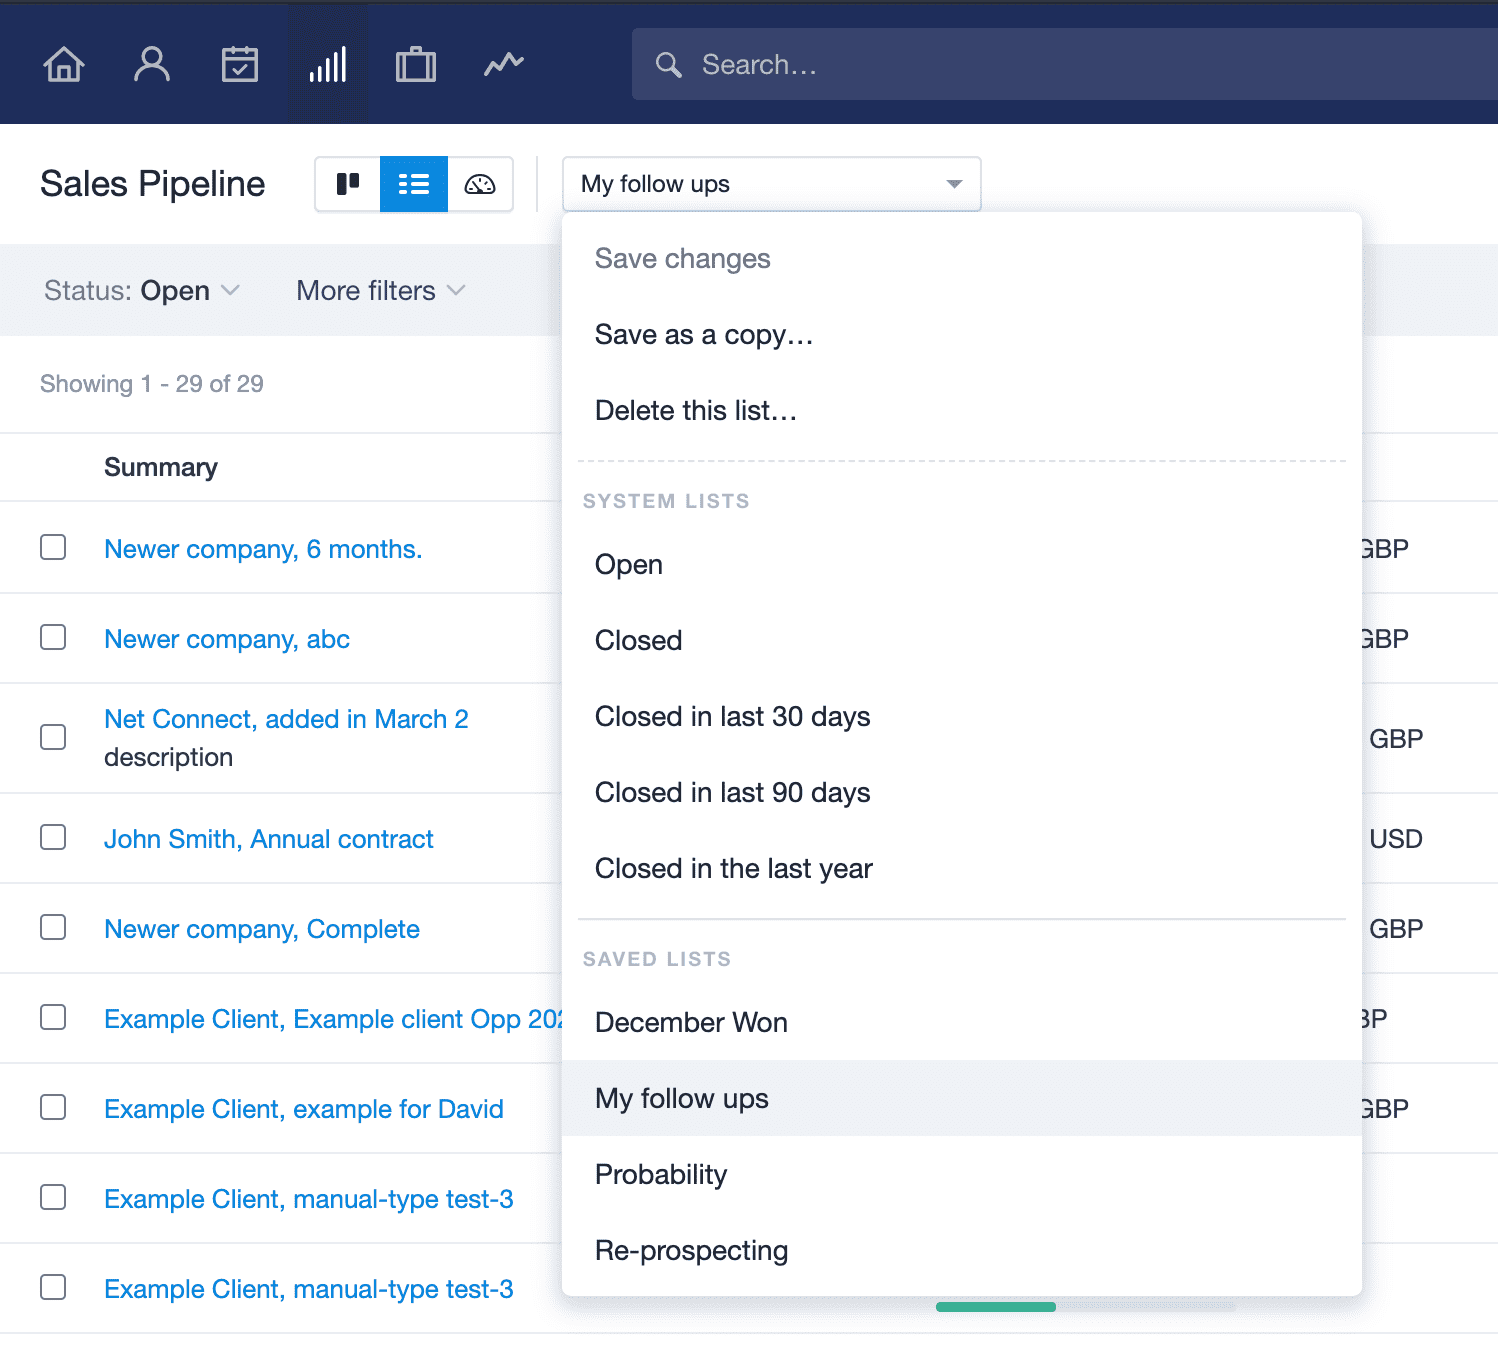Click the Summary column header
Image resolution: width=1498 pixels, height=1356 pixels.
pos(161,467)
